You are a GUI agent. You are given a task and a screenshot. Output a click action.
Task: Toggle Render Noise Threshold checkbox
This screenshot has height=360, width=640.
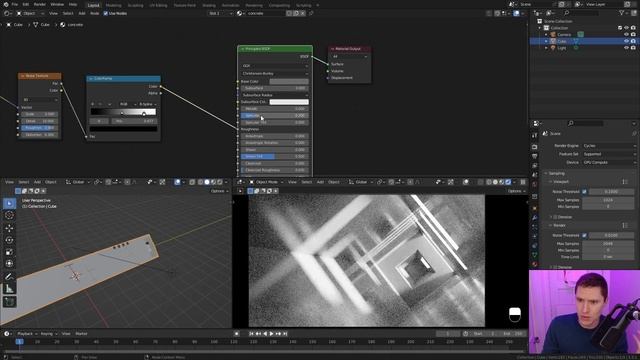[584, 236]
